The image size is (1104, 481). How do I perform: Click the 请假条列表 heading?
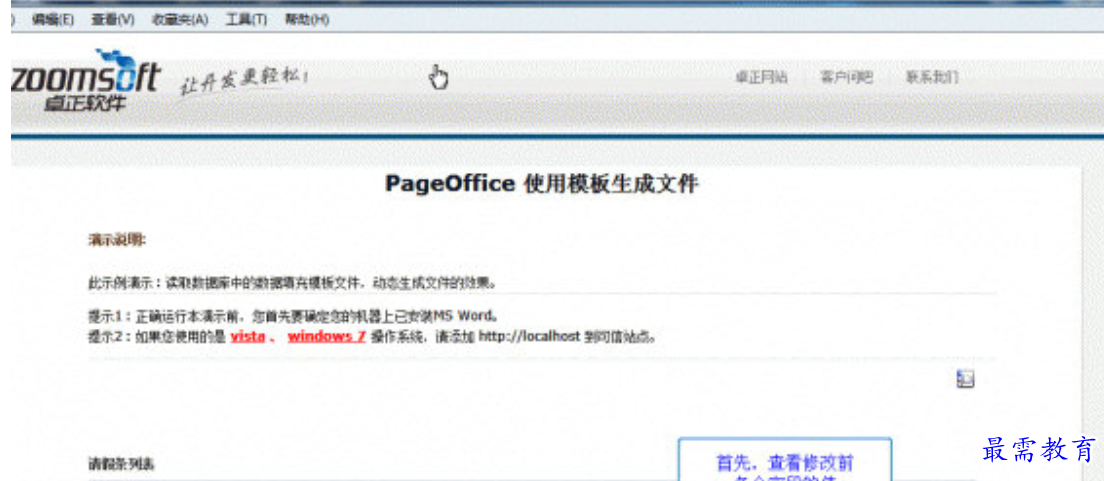[x=121, y=465]
